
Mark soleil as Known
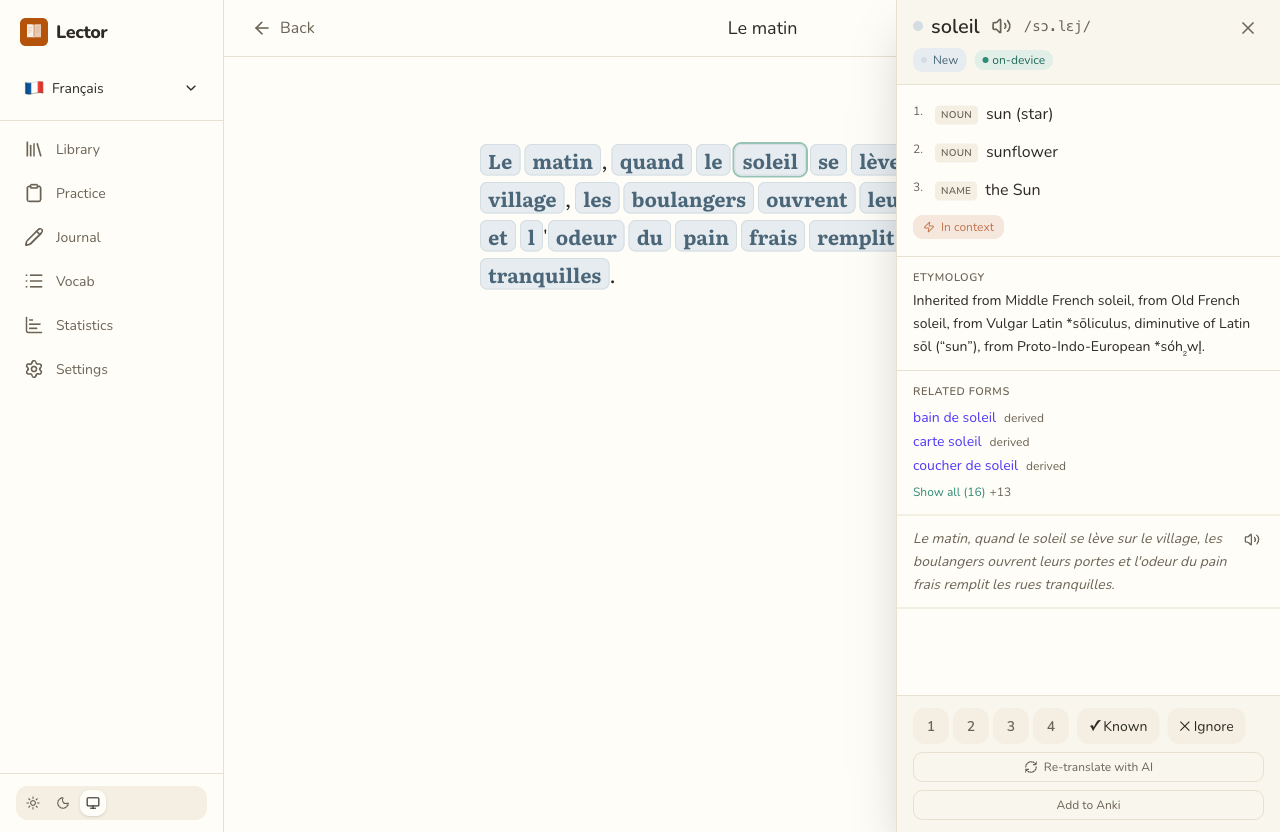[1118, 726]
